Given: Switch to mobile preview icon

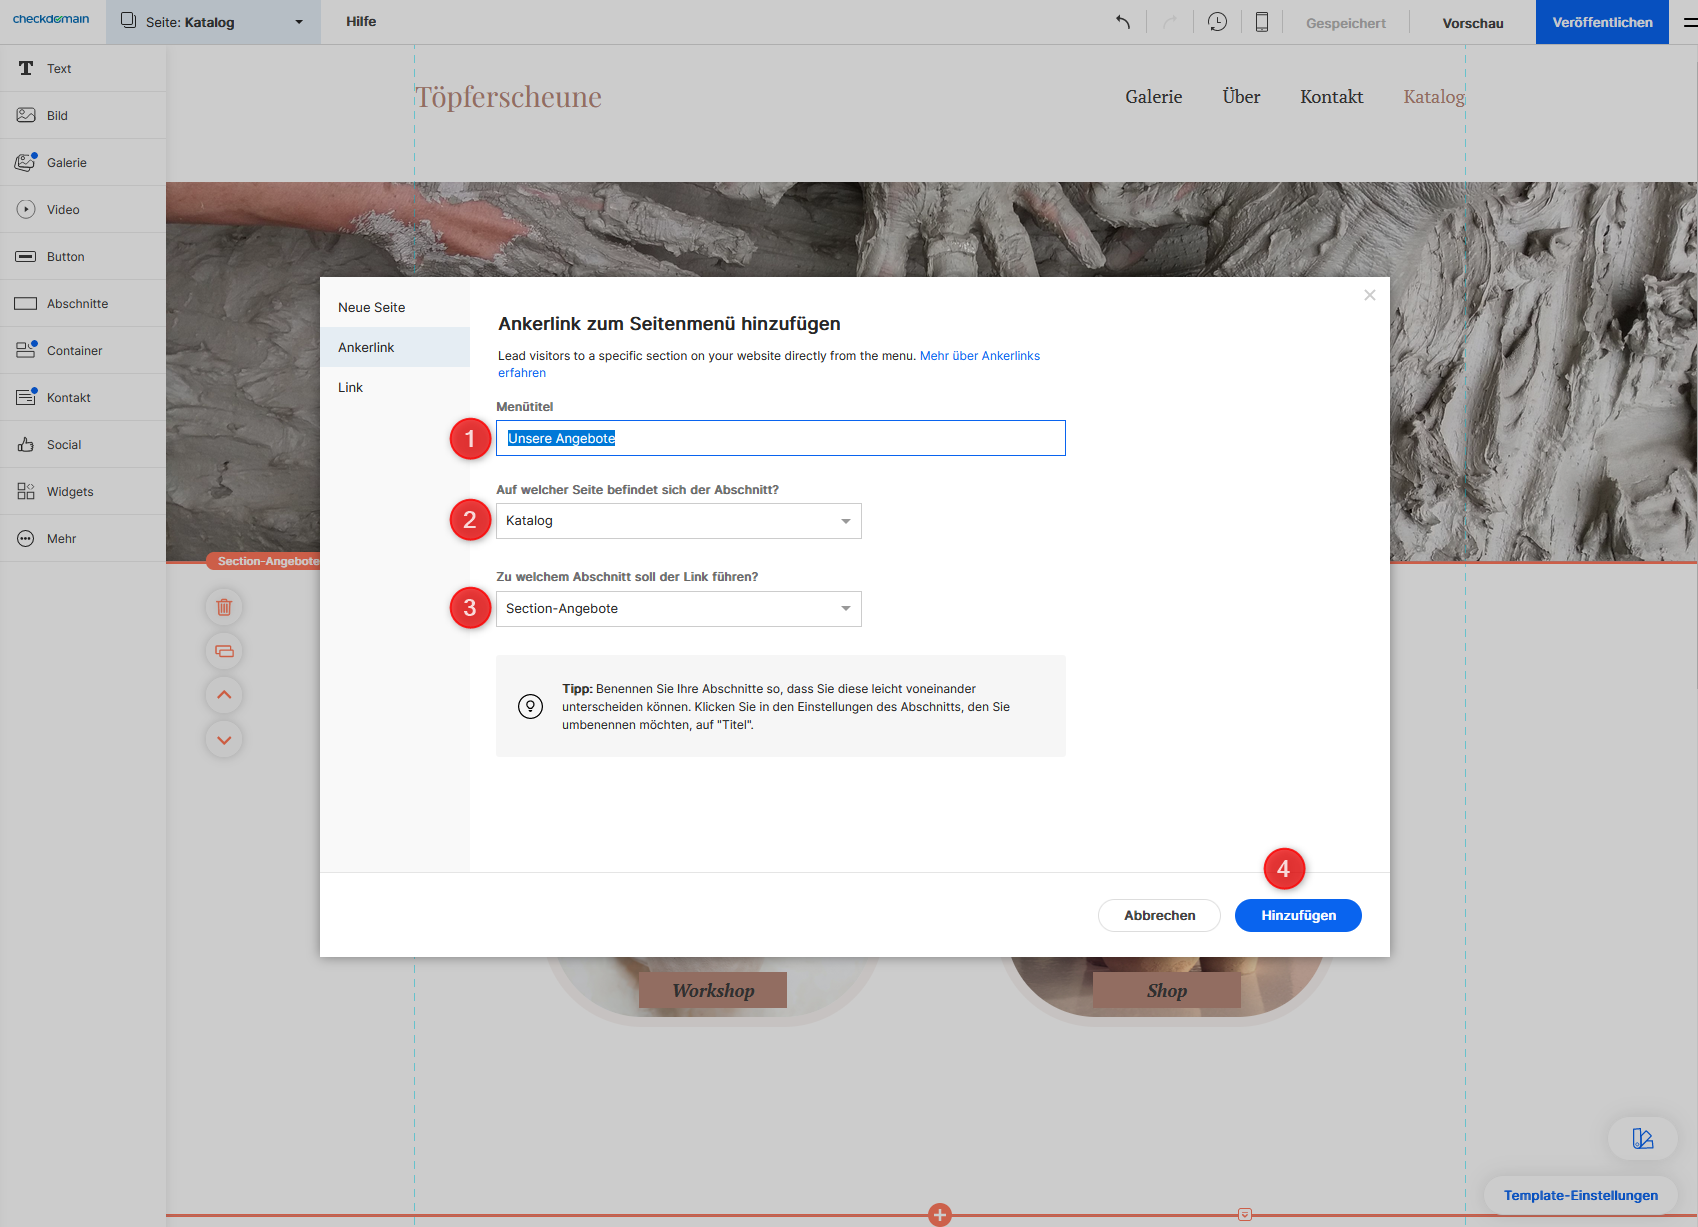Looking at the screenshot, I should [1262, 22].
